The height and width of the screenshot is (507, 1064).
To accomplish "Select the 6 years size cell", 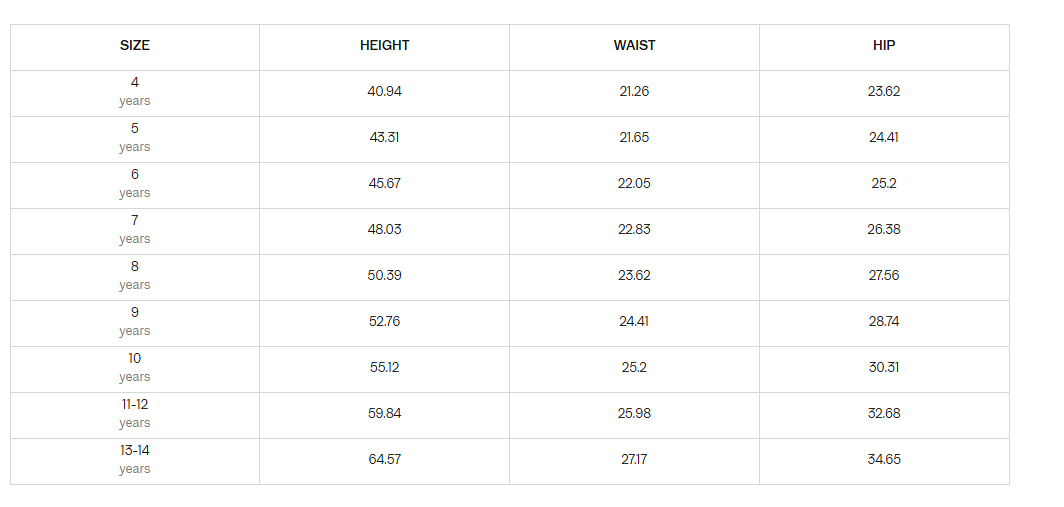I will tap(134, 184).
